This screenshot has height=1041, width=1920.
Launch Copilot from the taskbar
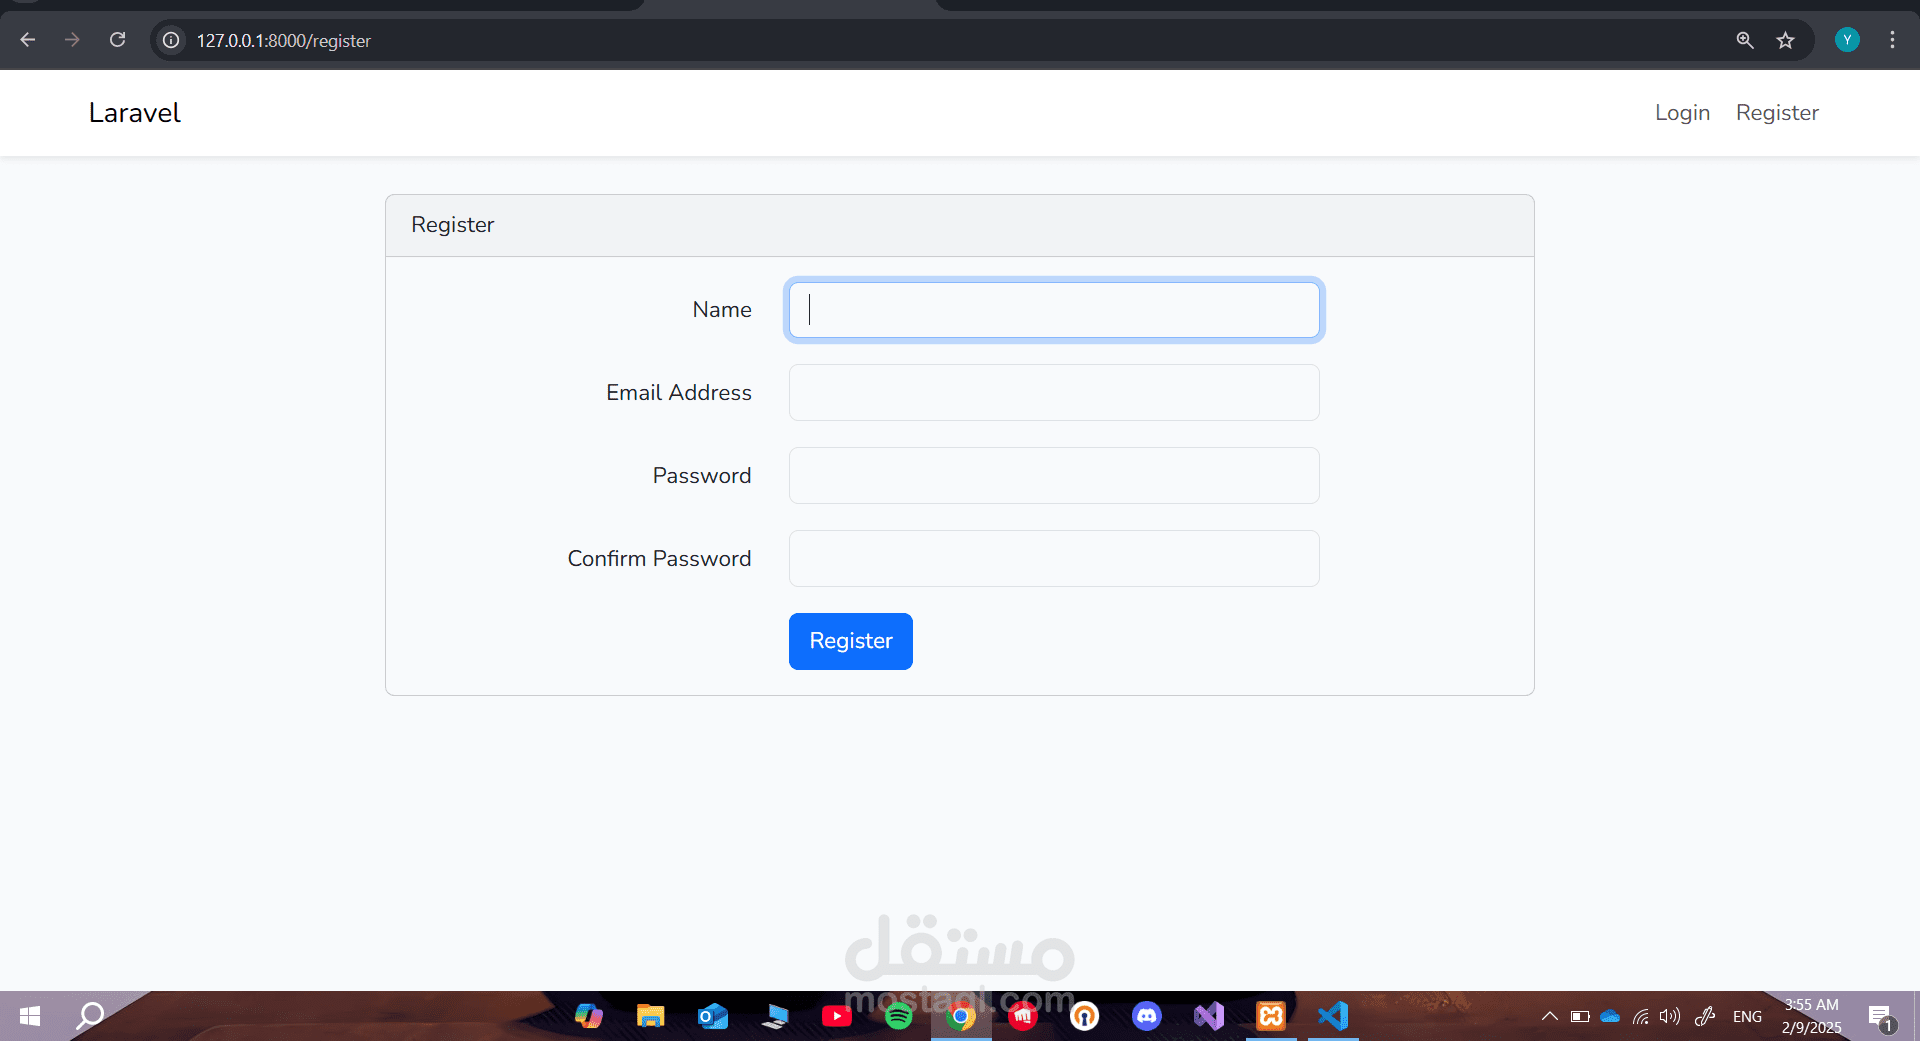[589, 1016]
